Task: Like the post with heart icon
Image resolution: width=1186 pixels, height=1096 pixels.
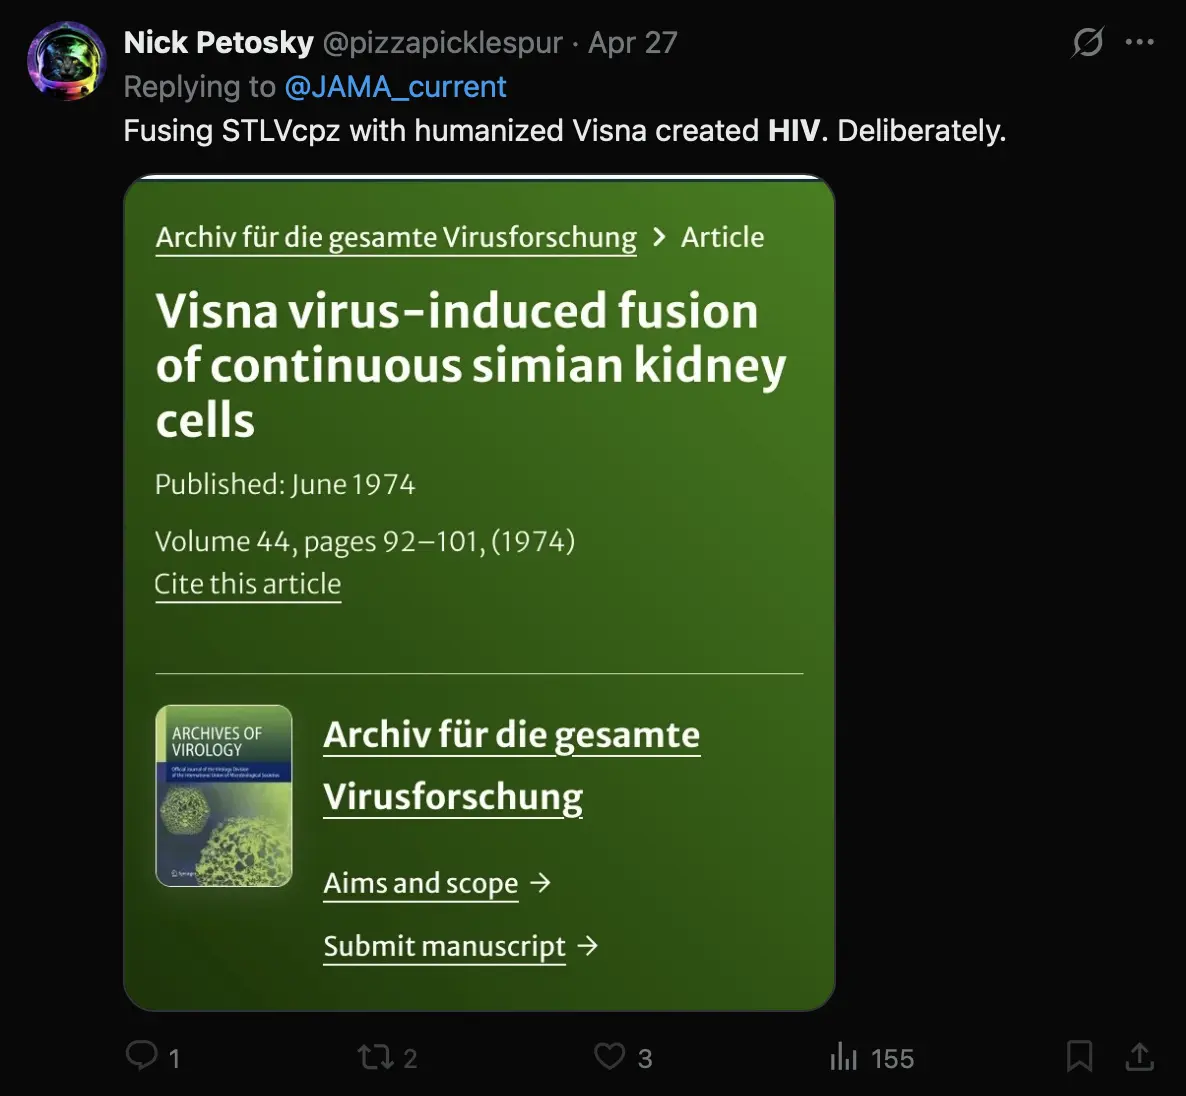Action: point(609,1056)
